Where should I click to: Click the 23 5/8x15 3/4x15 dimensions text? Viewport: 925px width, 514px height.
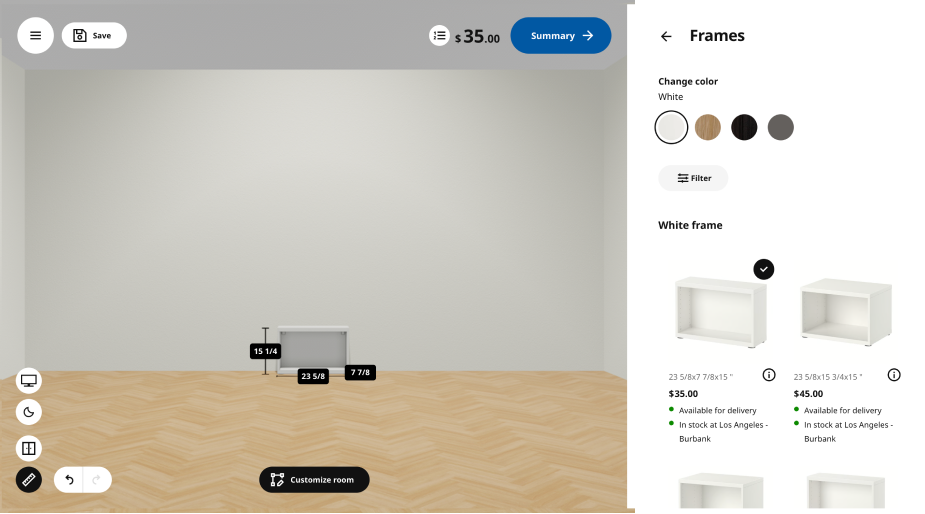[x=828, y=377]
